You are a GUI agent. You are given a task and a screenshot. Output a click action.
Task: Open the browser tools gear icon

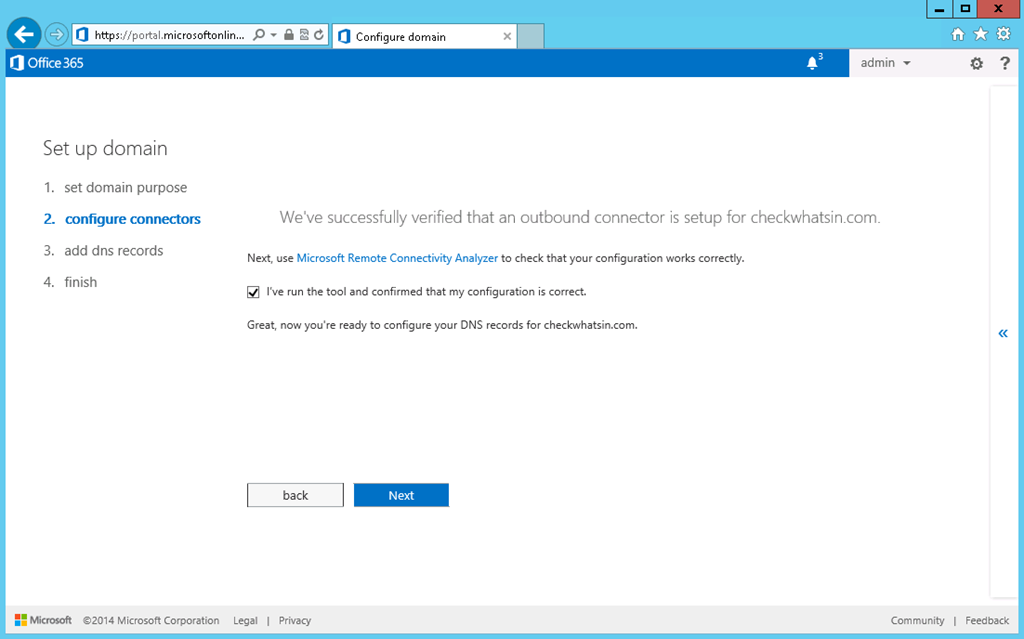[x=1004, y=34]
